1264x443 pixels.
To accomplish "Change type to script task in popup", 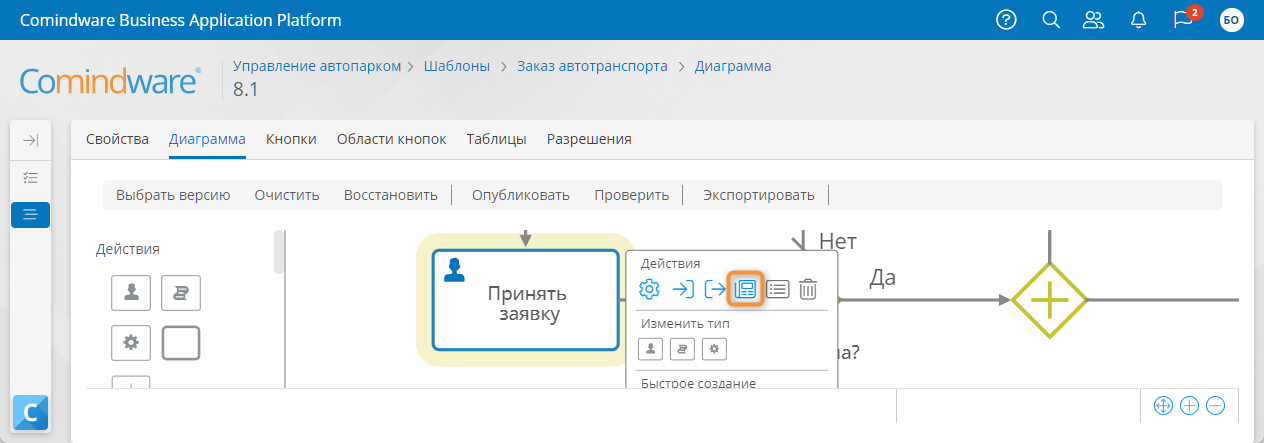I will click(682, 349).
